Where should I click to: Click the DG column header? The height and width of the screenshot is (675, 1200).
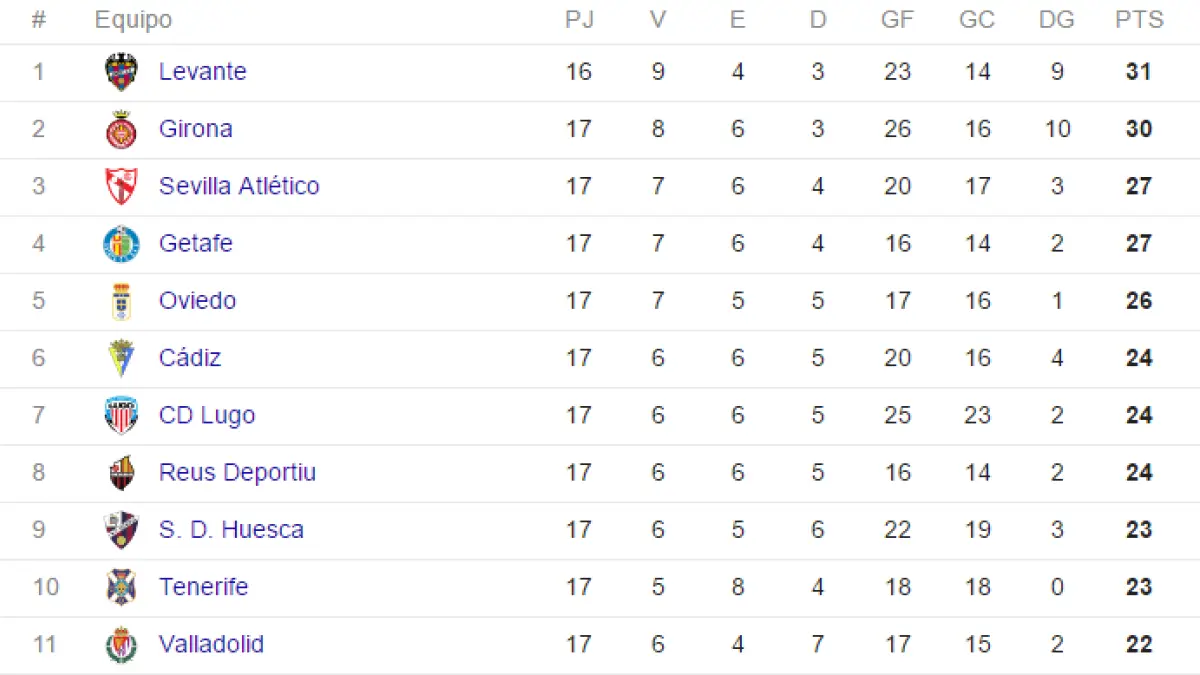[1057, 20]
